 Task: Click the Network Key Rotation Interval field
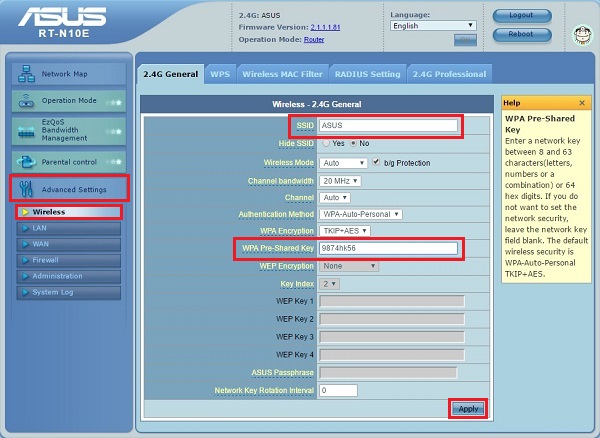(x=338, y=391)
